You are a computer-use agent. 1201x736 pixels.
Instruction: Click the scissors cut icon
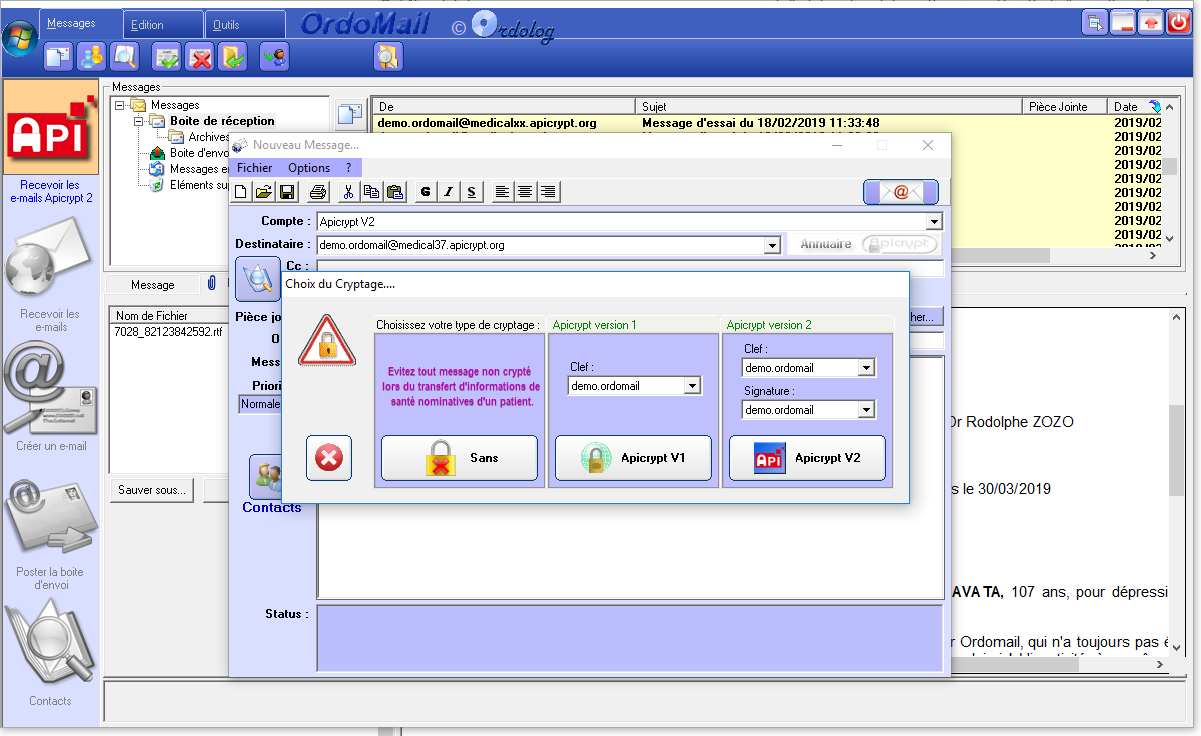(348, 192)
